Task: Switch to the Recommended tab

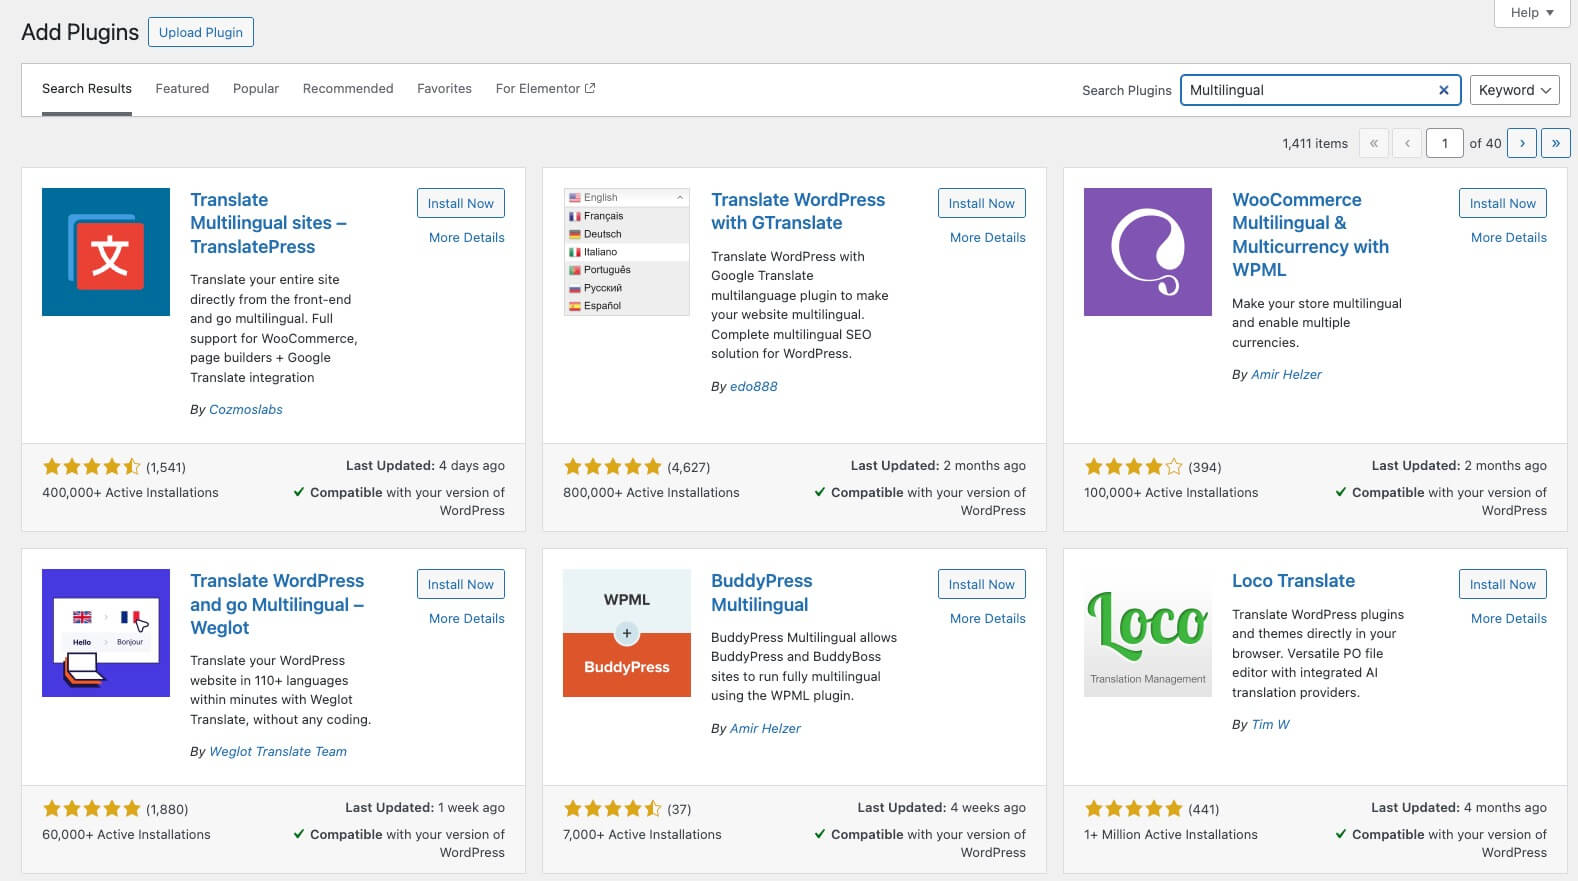Action: (x=348, y=89)
